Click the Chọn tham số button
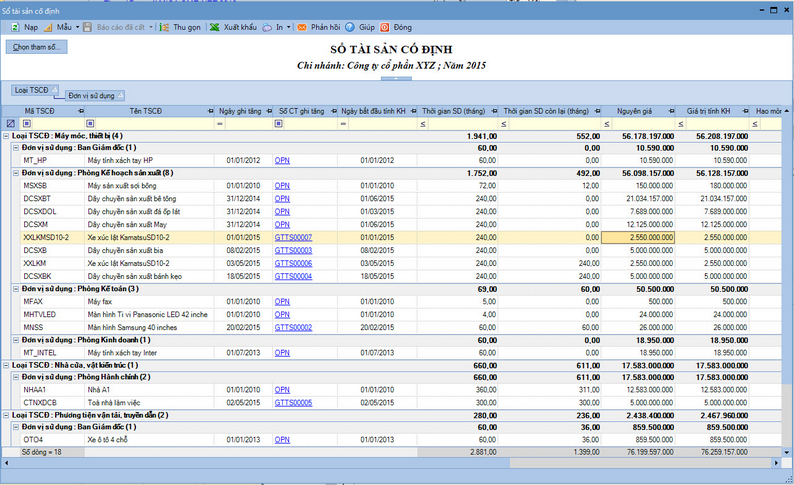The height and width of the screenshot is (485, 794). (36, 47)
